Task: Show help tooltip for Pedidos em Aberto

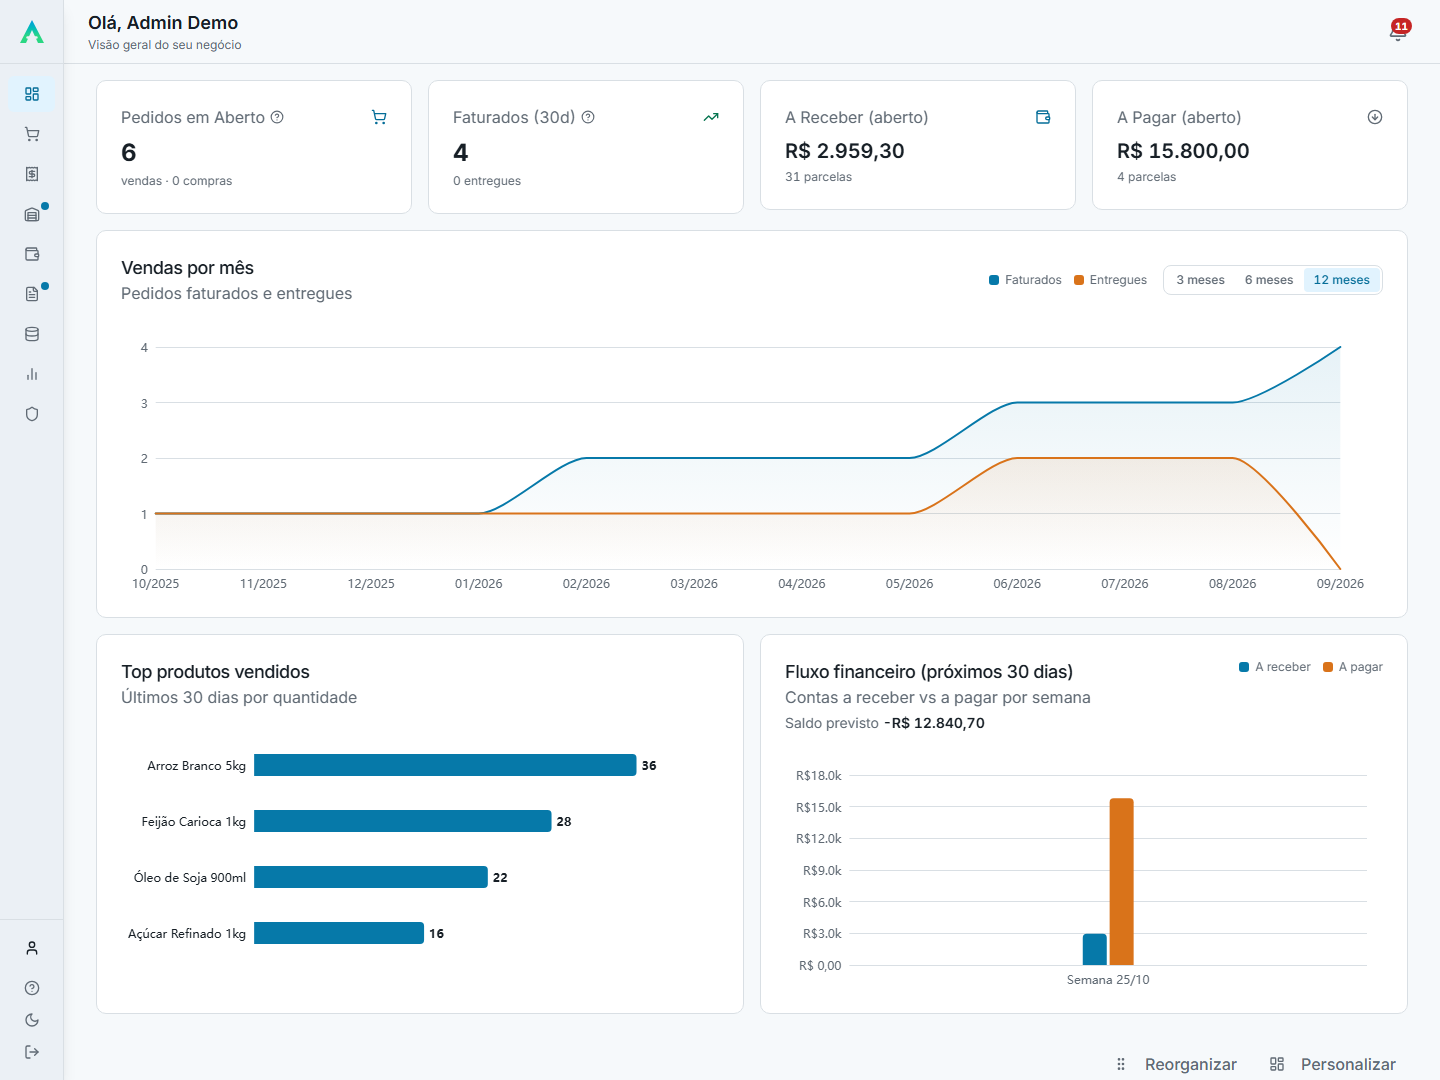Action: (278, 117)
